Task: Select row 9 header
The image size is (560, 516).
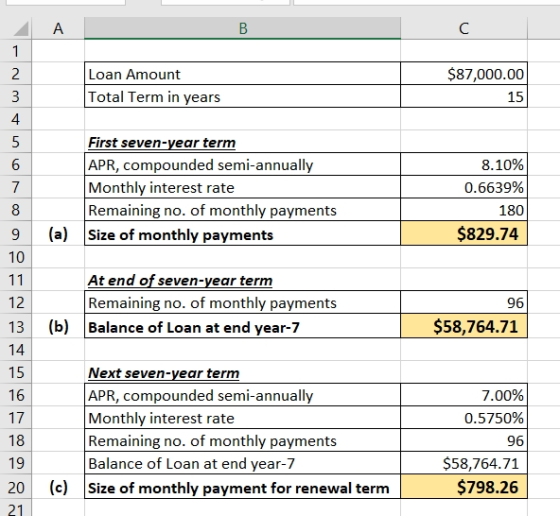Action: point(16,234)
